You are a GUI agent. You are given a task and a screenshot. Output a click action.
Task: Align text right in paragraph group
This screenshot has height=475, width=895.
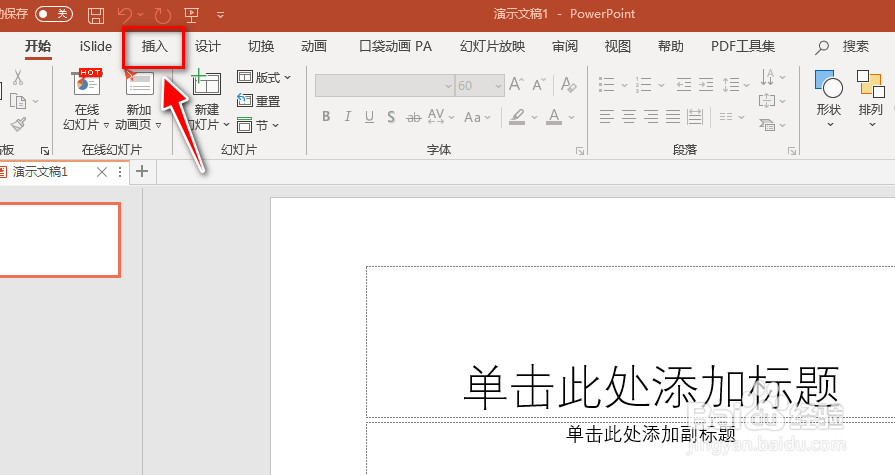point(651,116)
